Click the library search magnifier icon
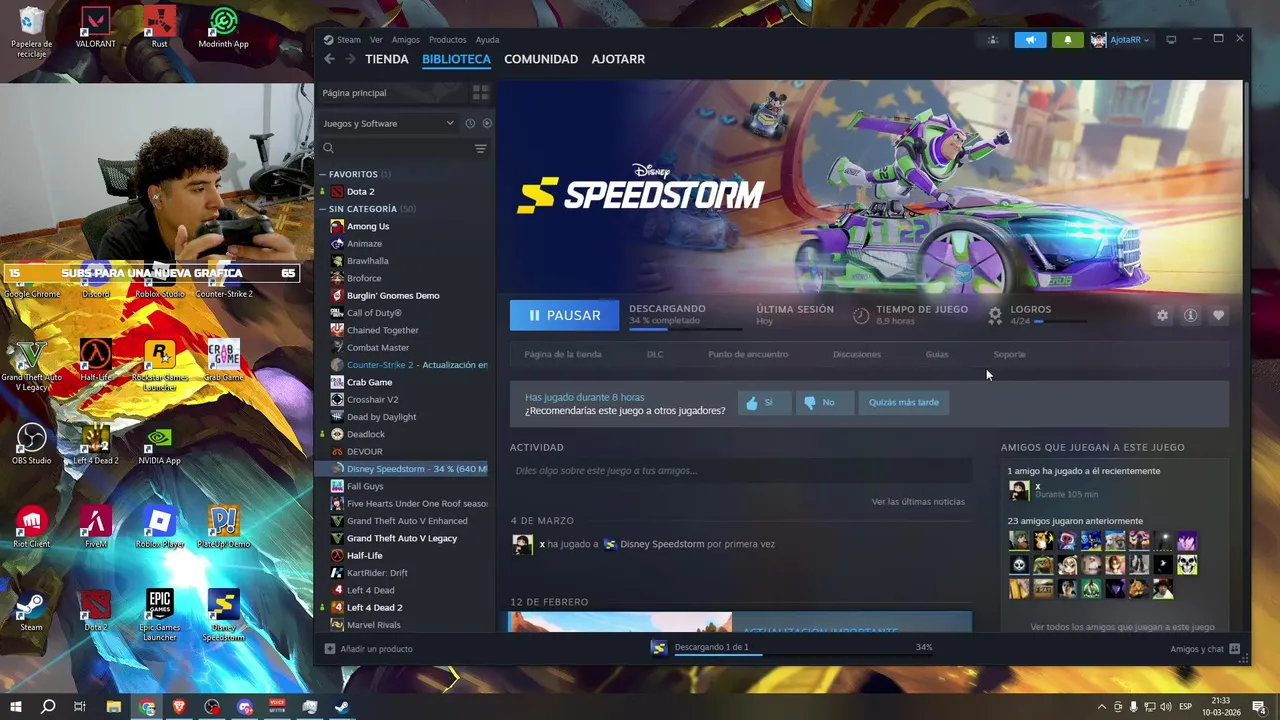 tap(328, 148)
